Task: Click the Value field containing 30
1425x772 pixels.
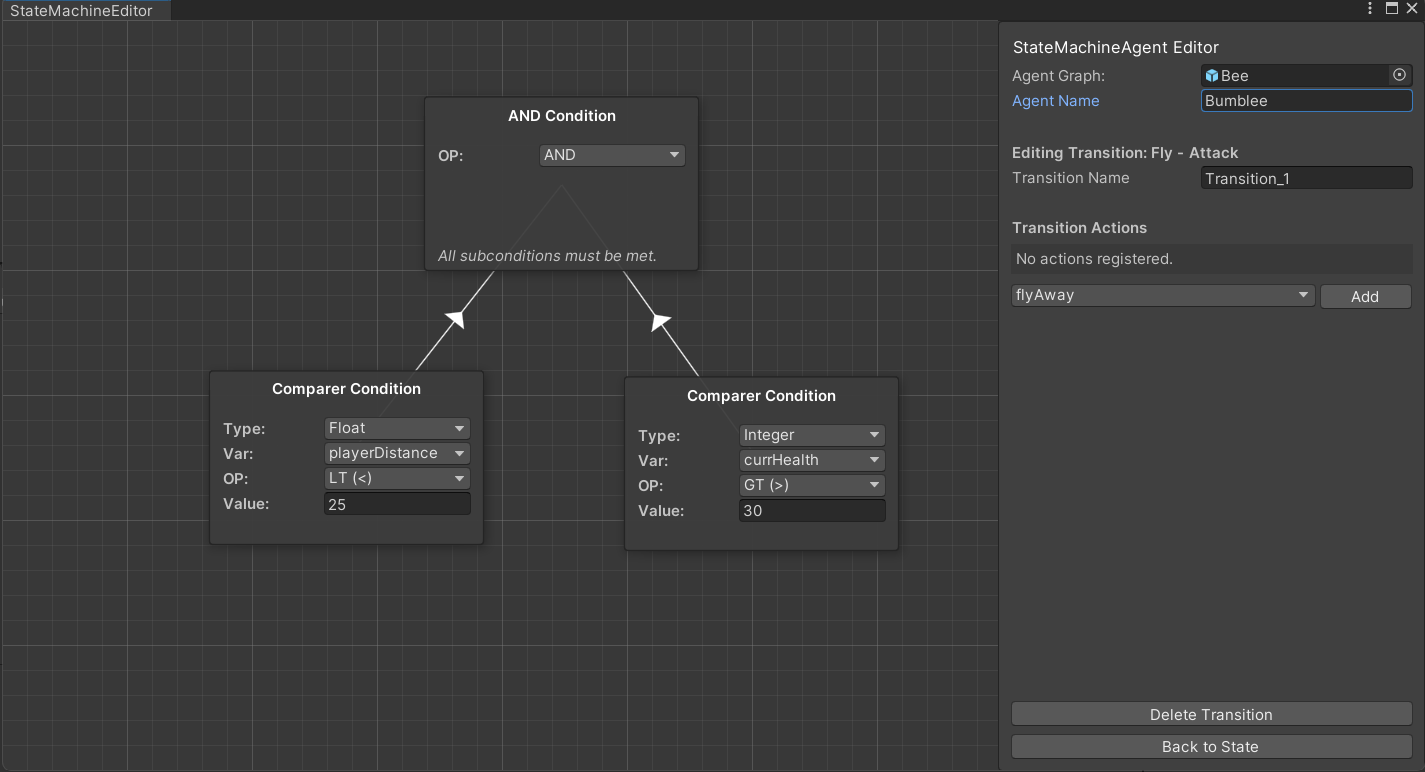Action: pyautogui.click(x=812, y=511)
